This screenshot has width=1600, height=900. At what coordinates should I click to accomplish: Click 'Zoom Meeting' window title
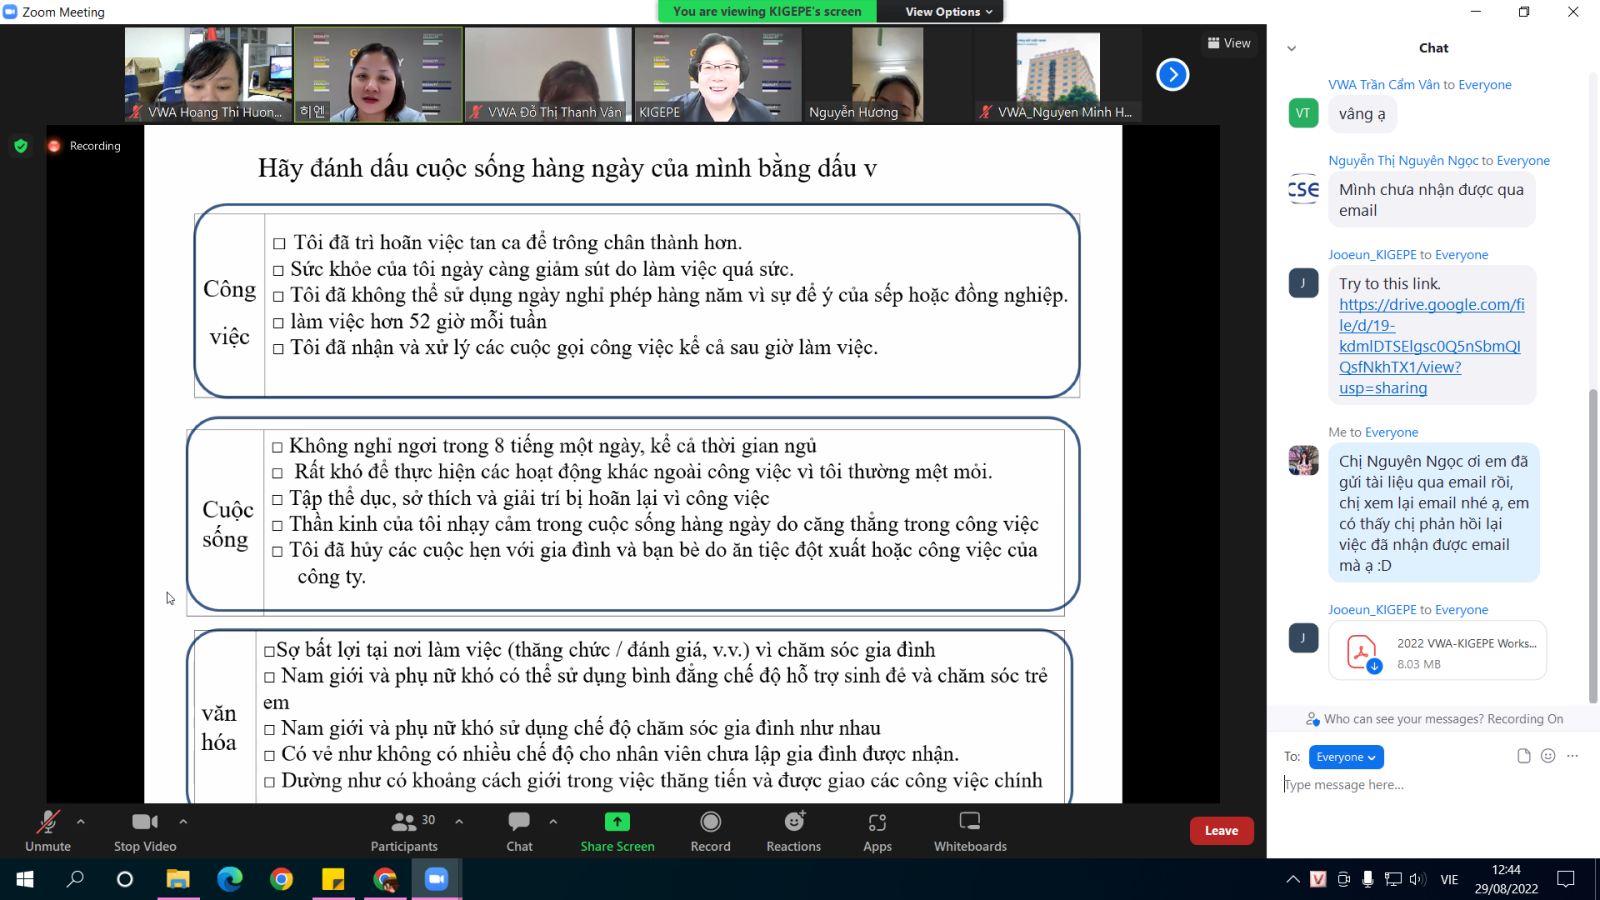pos(63,12)
